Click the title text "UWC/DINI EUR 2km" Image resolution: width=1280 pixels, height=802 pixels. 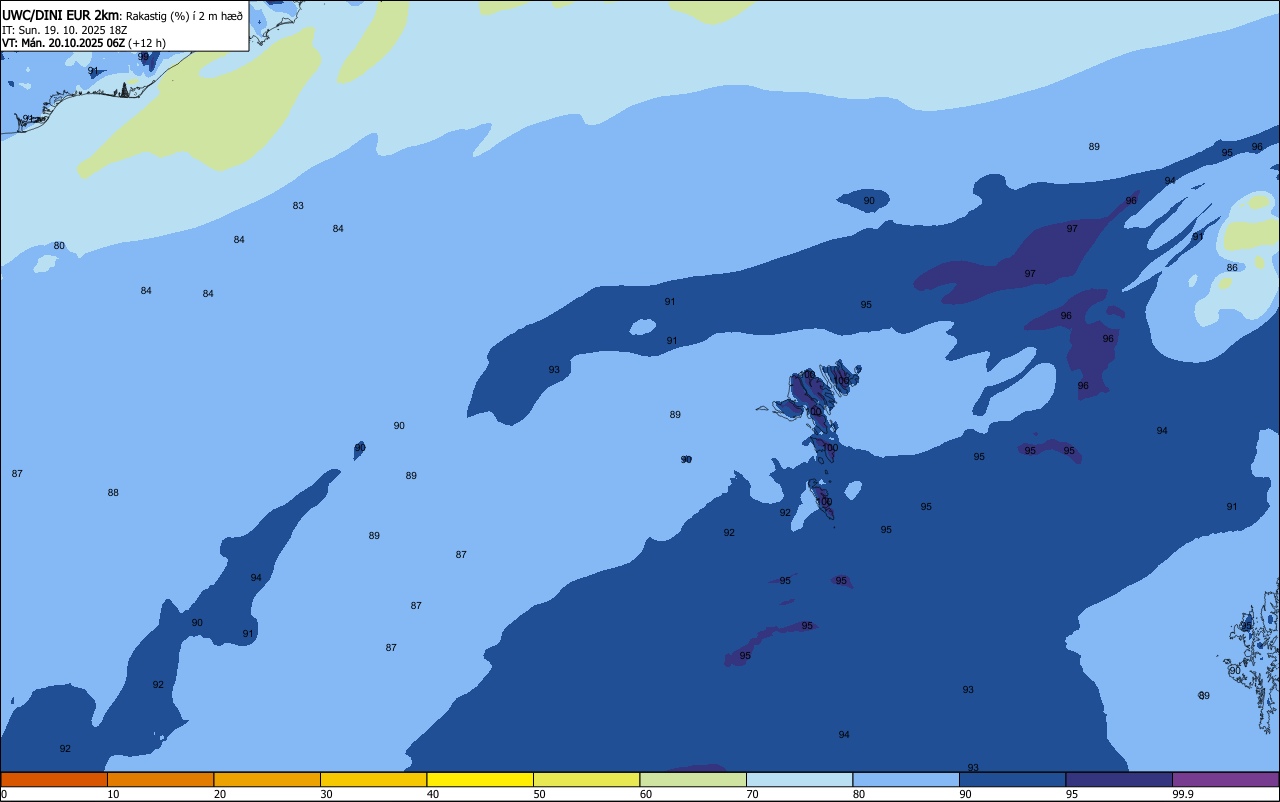point(60,15)
